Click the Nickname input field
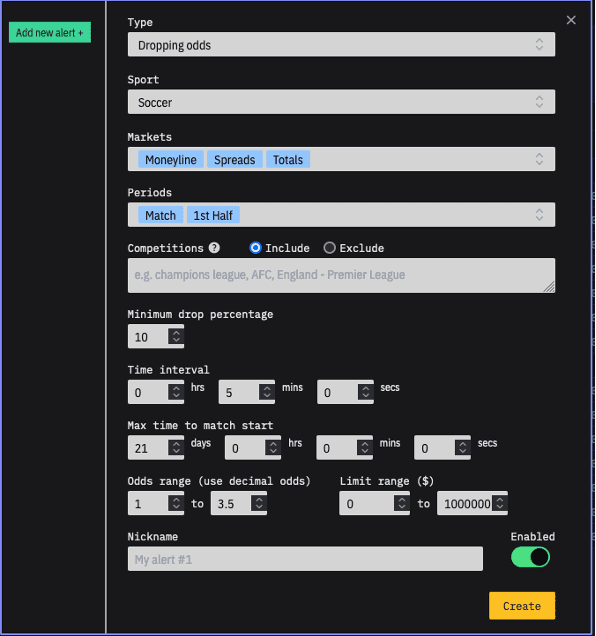 (x=305, y=559)
